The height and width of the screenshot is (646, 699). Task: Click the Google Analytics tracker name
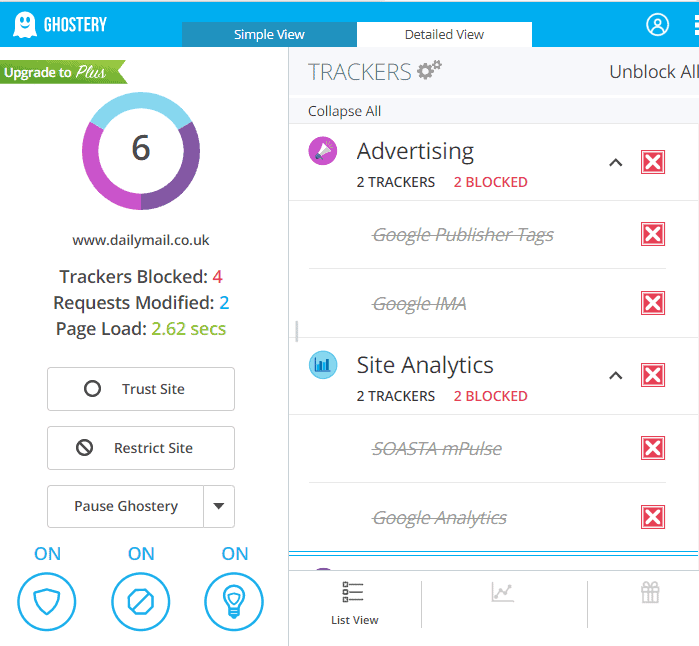pyautogui.click(x=439, y=518)
